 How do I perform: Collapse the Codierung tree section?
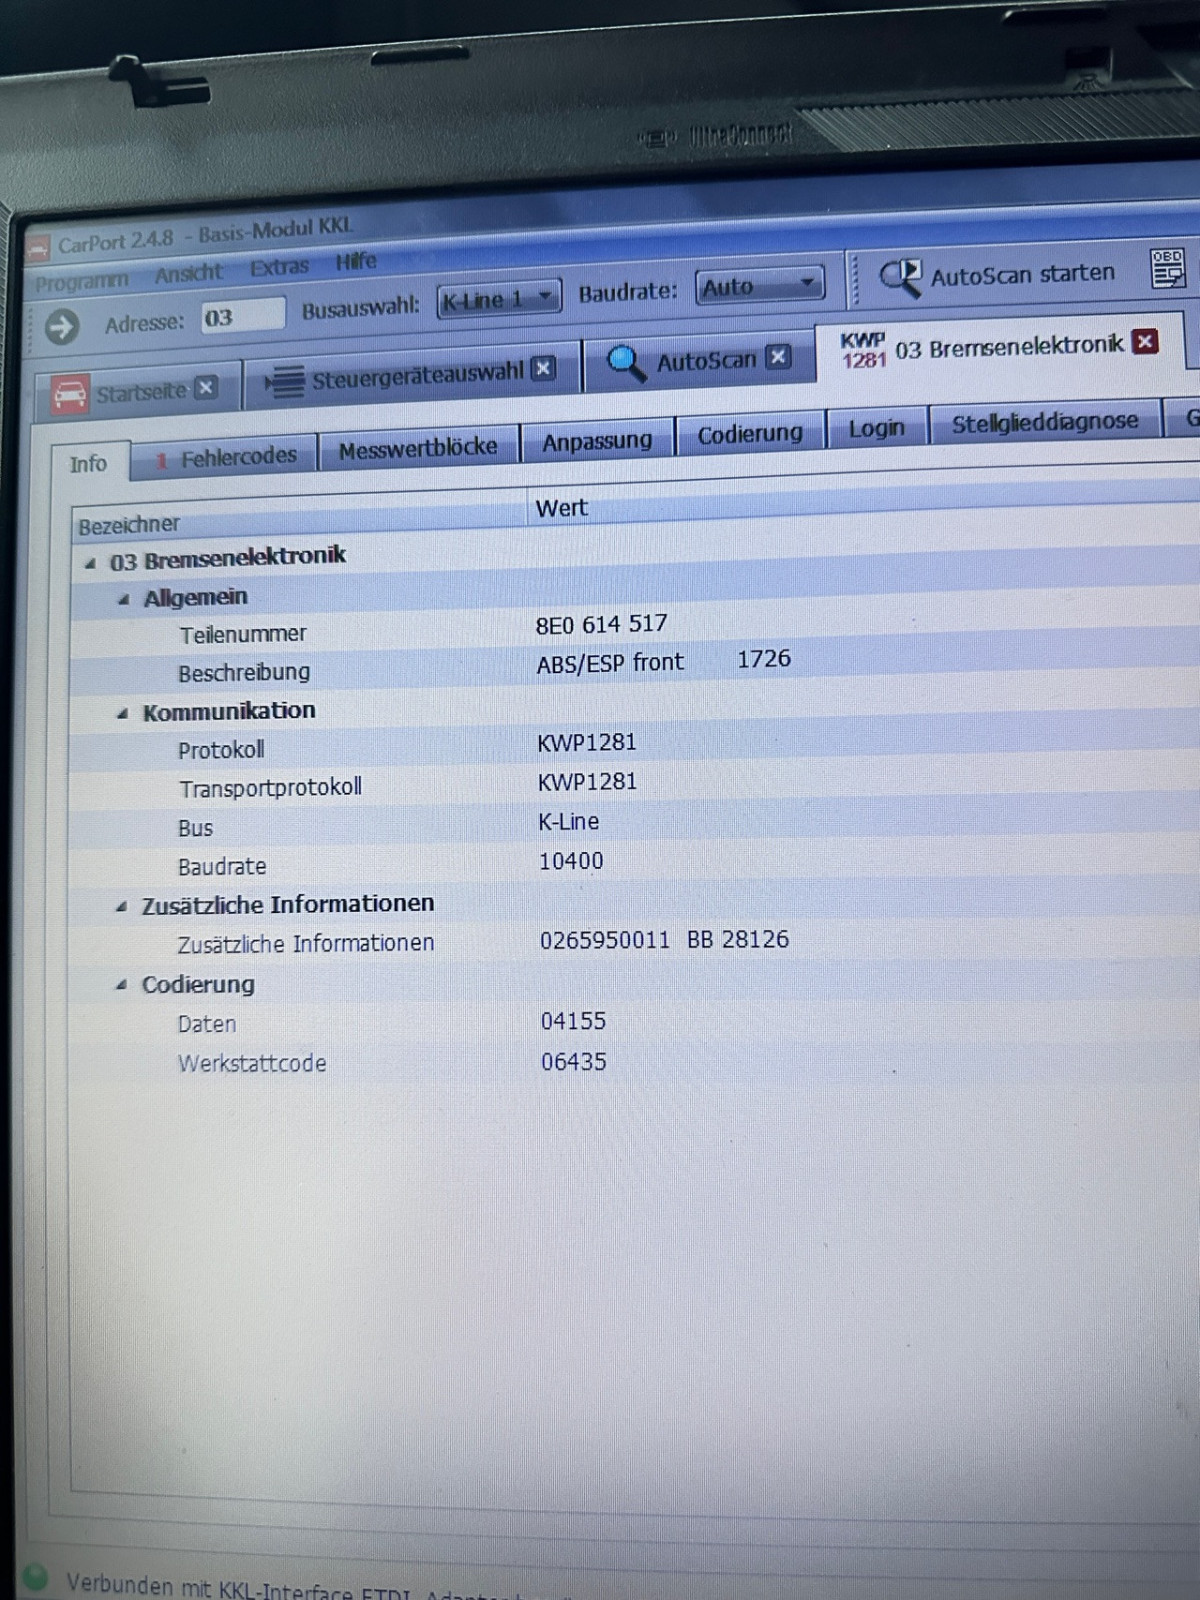[122, 986]
